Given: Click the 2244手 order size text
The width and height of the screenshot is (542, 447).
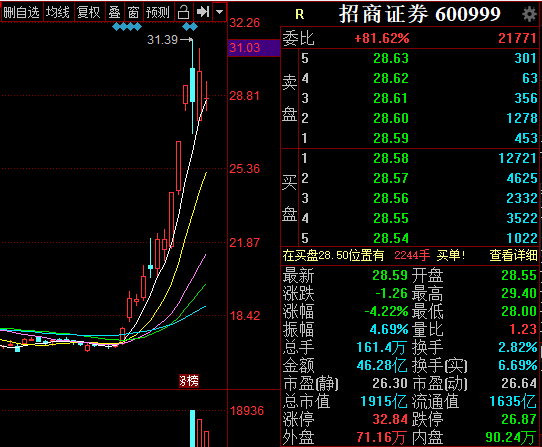Looking at the screenshot, I should (x=412, y=255).
